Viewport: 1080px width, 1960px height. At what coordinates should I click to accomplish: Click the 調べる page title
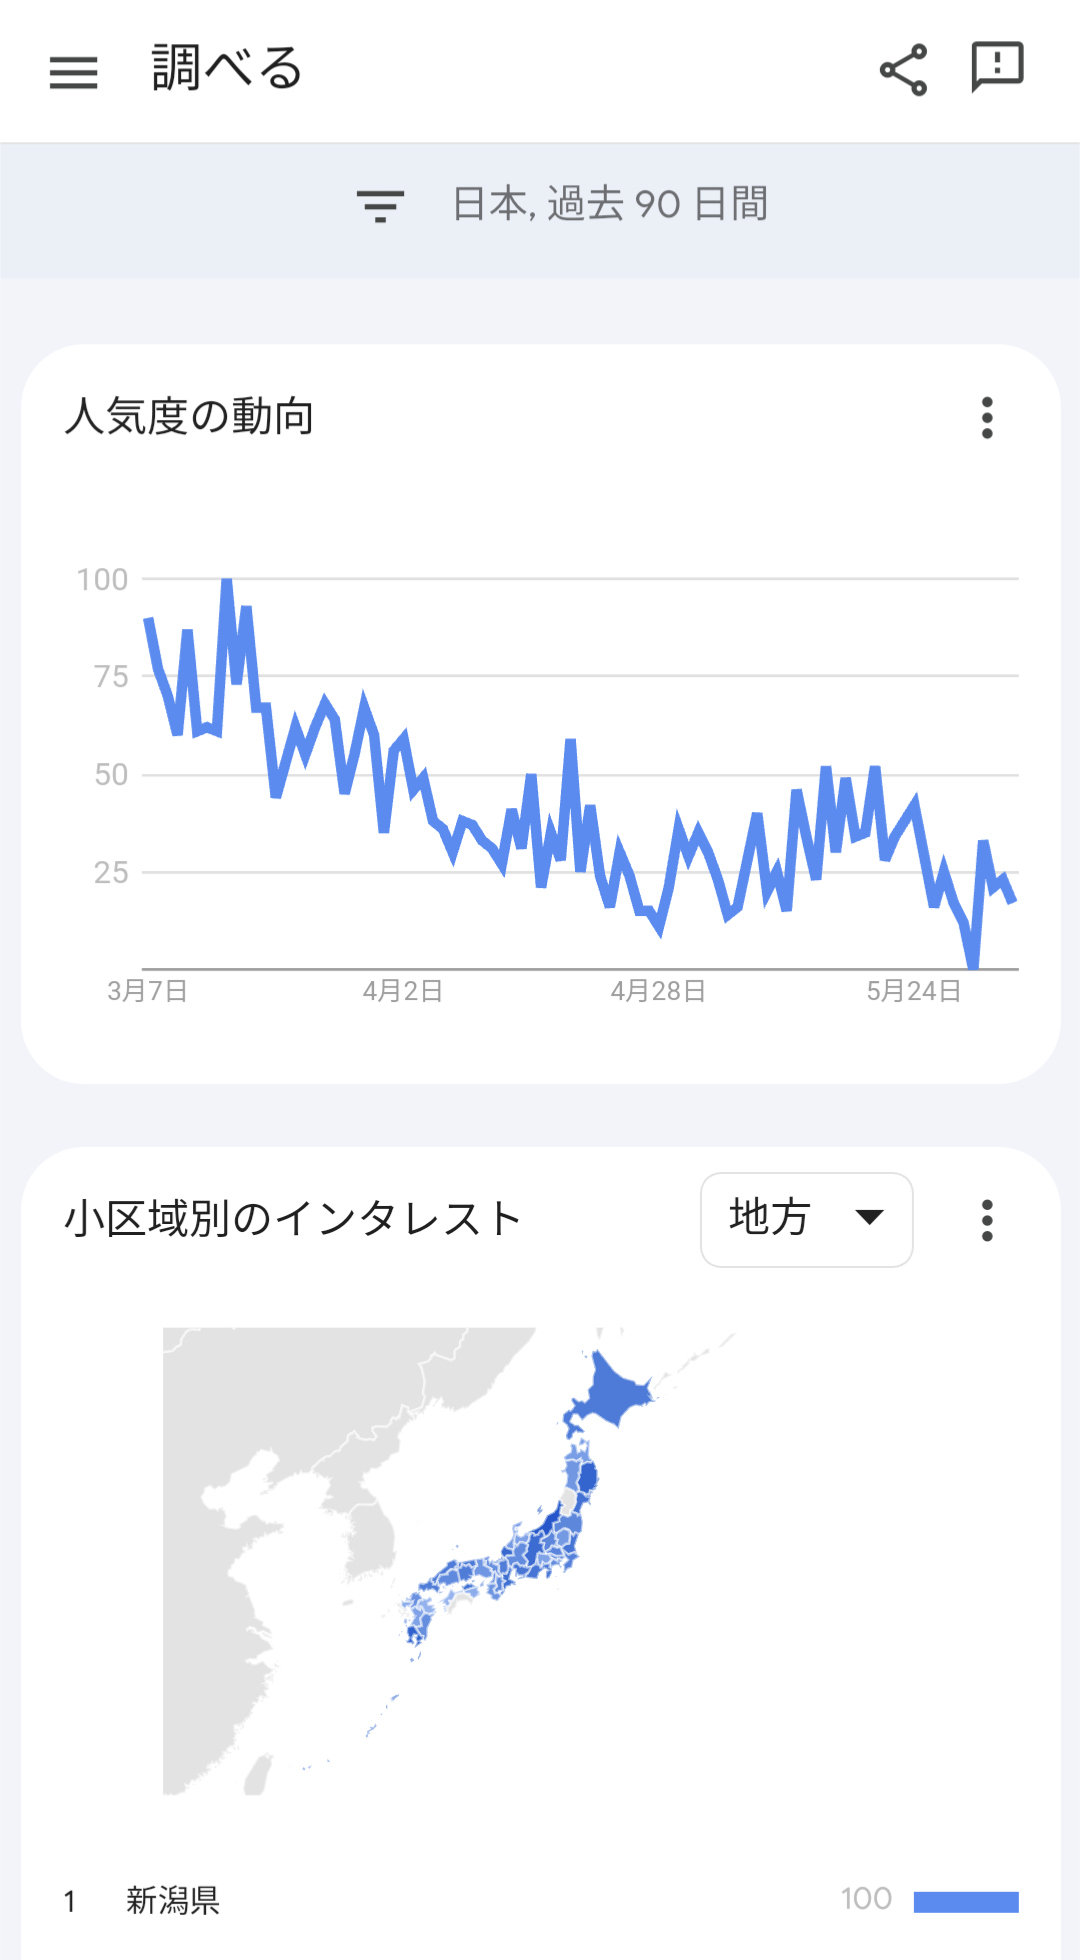tap(227, 68)
